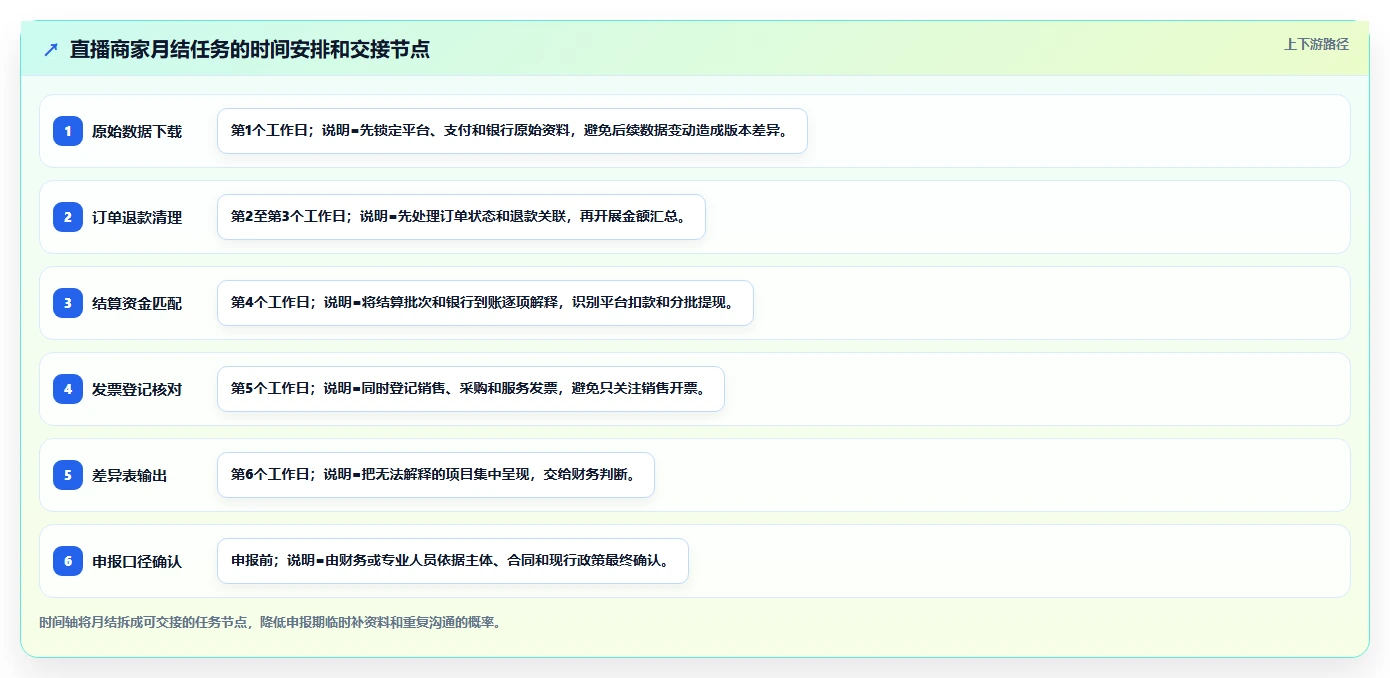This screenshot has height=678, width=1390.
Task: Select the 发票登记核对 step label
Action: [137, 389]
